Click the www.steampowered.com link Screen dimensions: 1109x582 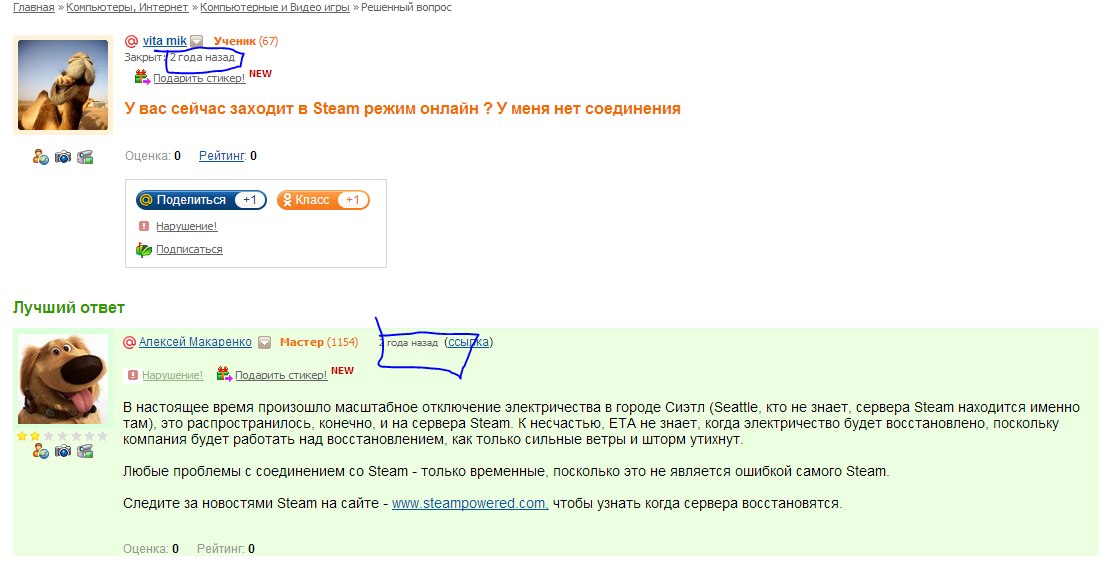point(470,504)
